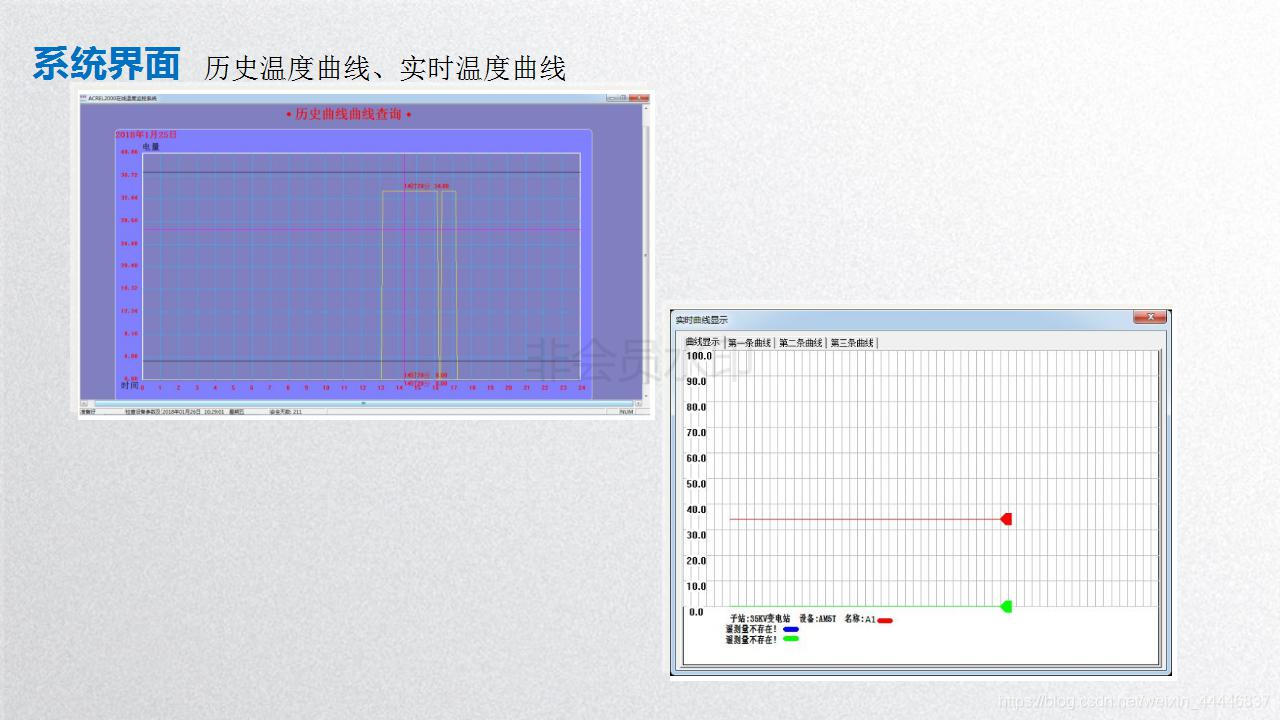Image resolution: width=1280 pixels, height=720 pixels.
Task: Click the vertical scrollbar in history window
Action: [648, 250]
